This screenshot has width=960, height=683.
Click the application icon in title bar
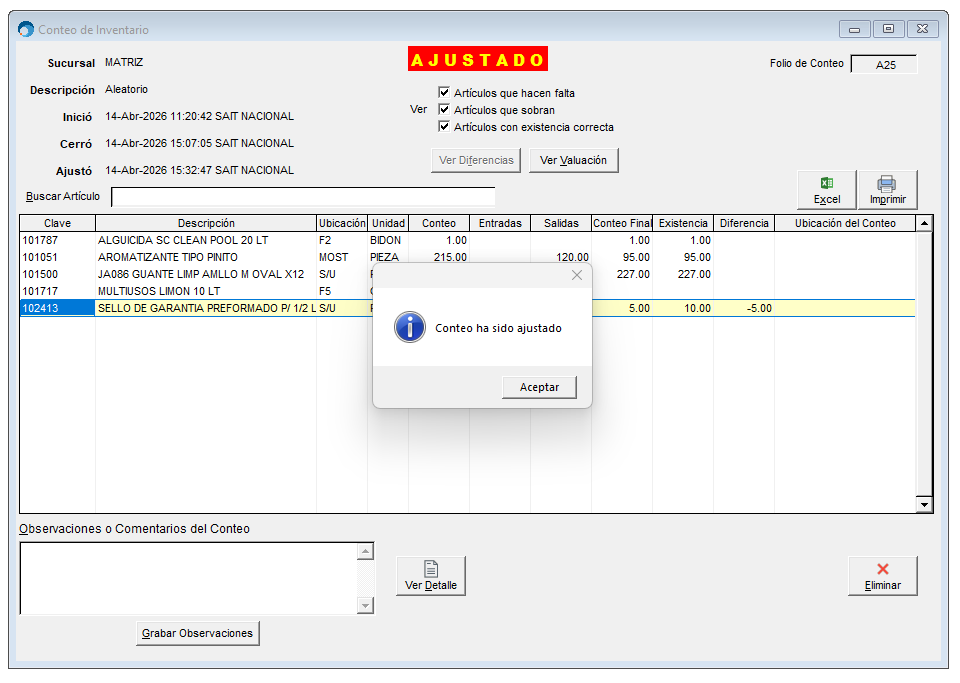pos(26,30)
